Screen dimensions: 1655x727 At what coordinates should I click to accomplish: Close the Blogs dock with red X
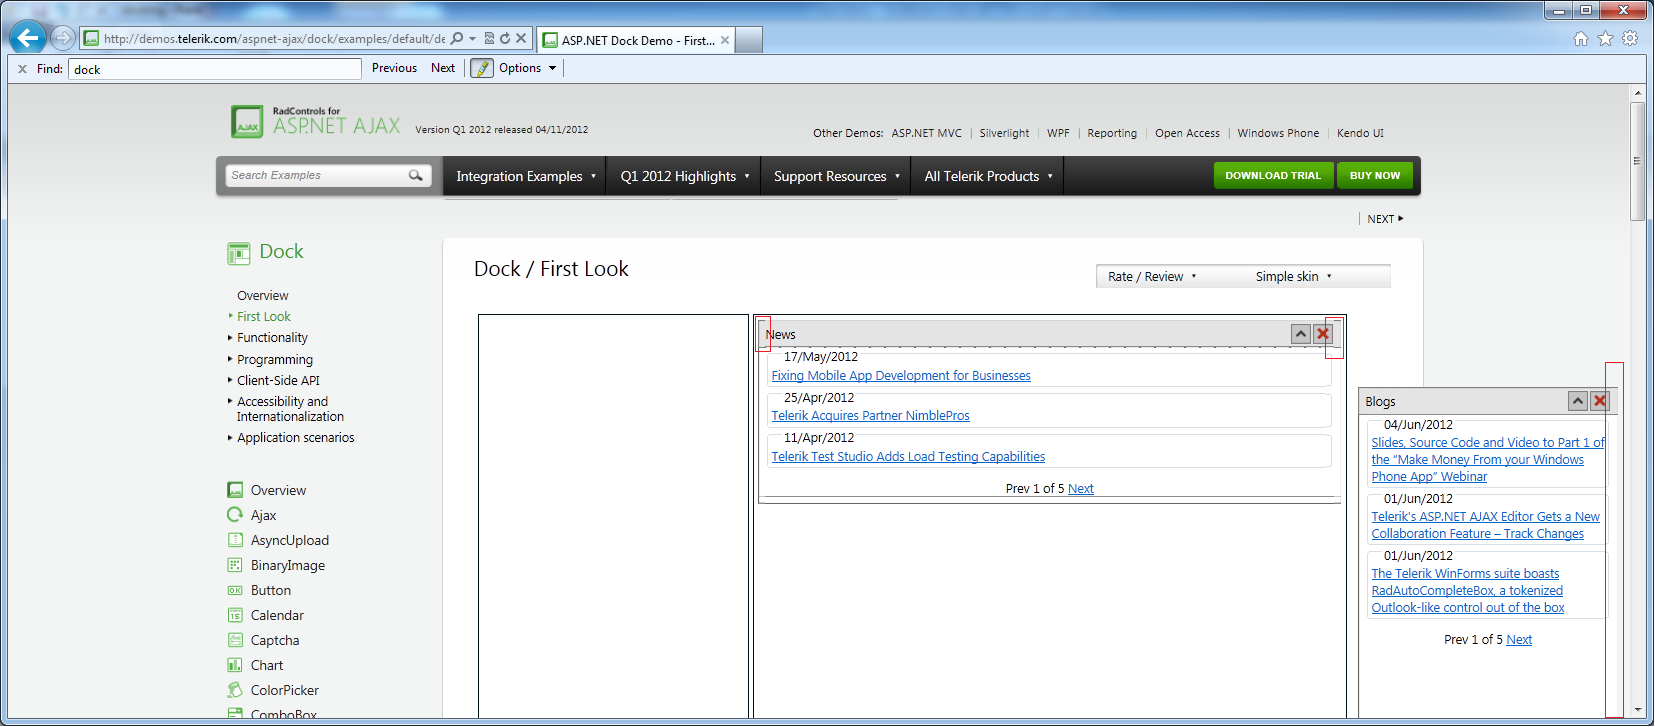click(x=1600, y=401)
